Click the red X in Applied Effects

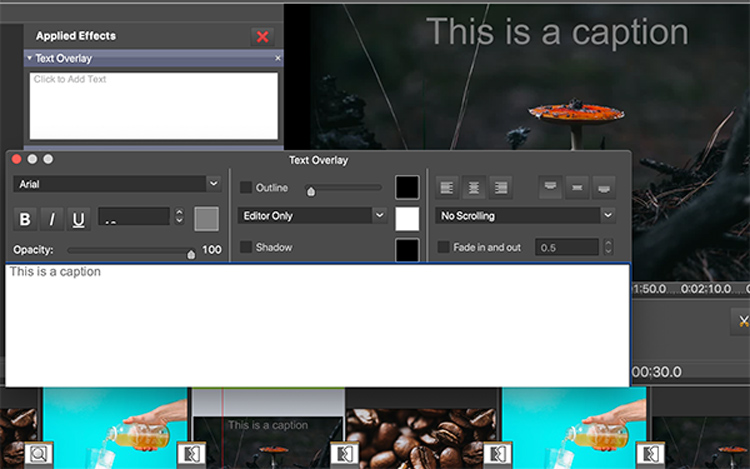tap(263, 37)
